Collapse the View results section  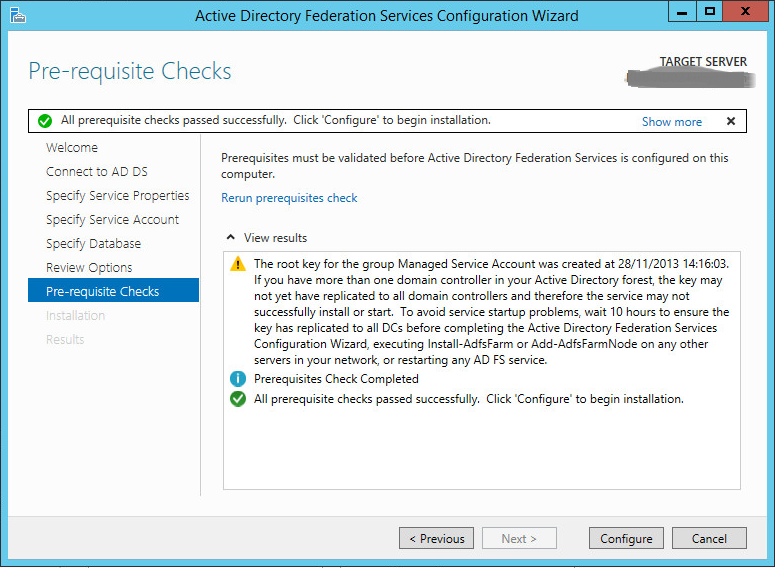230,237
